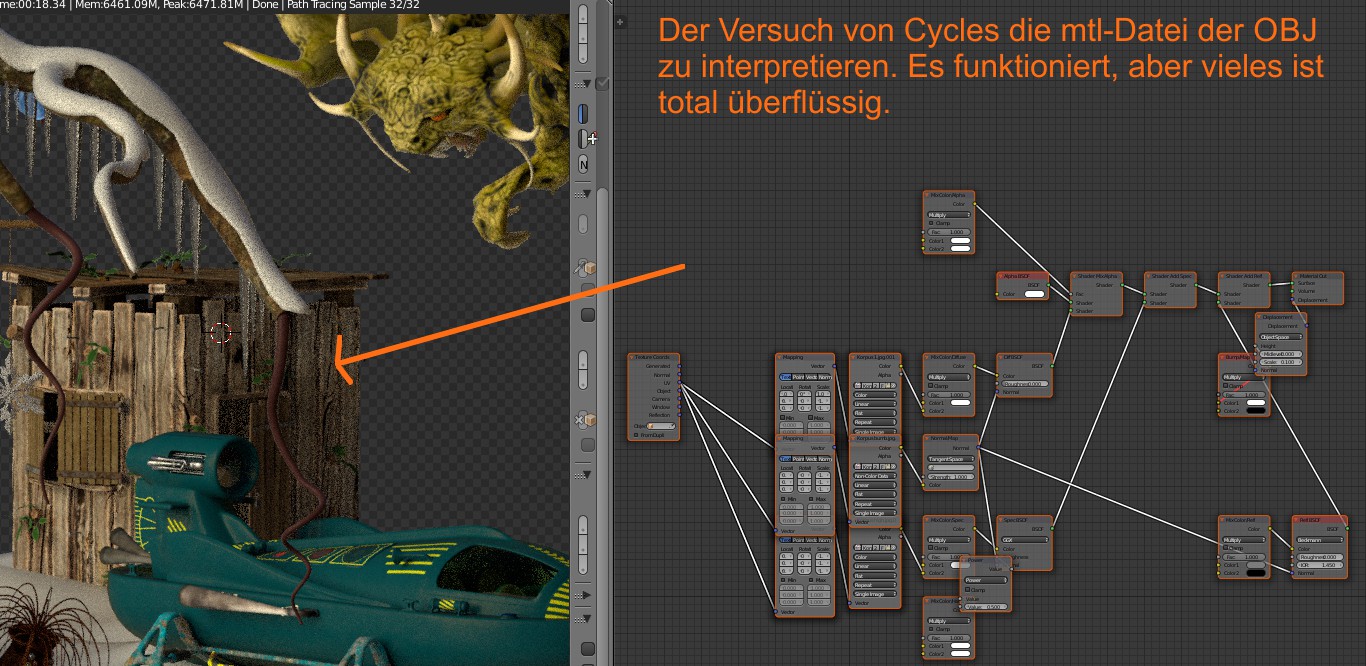1366x666 pixels.
Task: Enable fromDupli checkbox in Texture Coords node
Action: click(638, 435)
